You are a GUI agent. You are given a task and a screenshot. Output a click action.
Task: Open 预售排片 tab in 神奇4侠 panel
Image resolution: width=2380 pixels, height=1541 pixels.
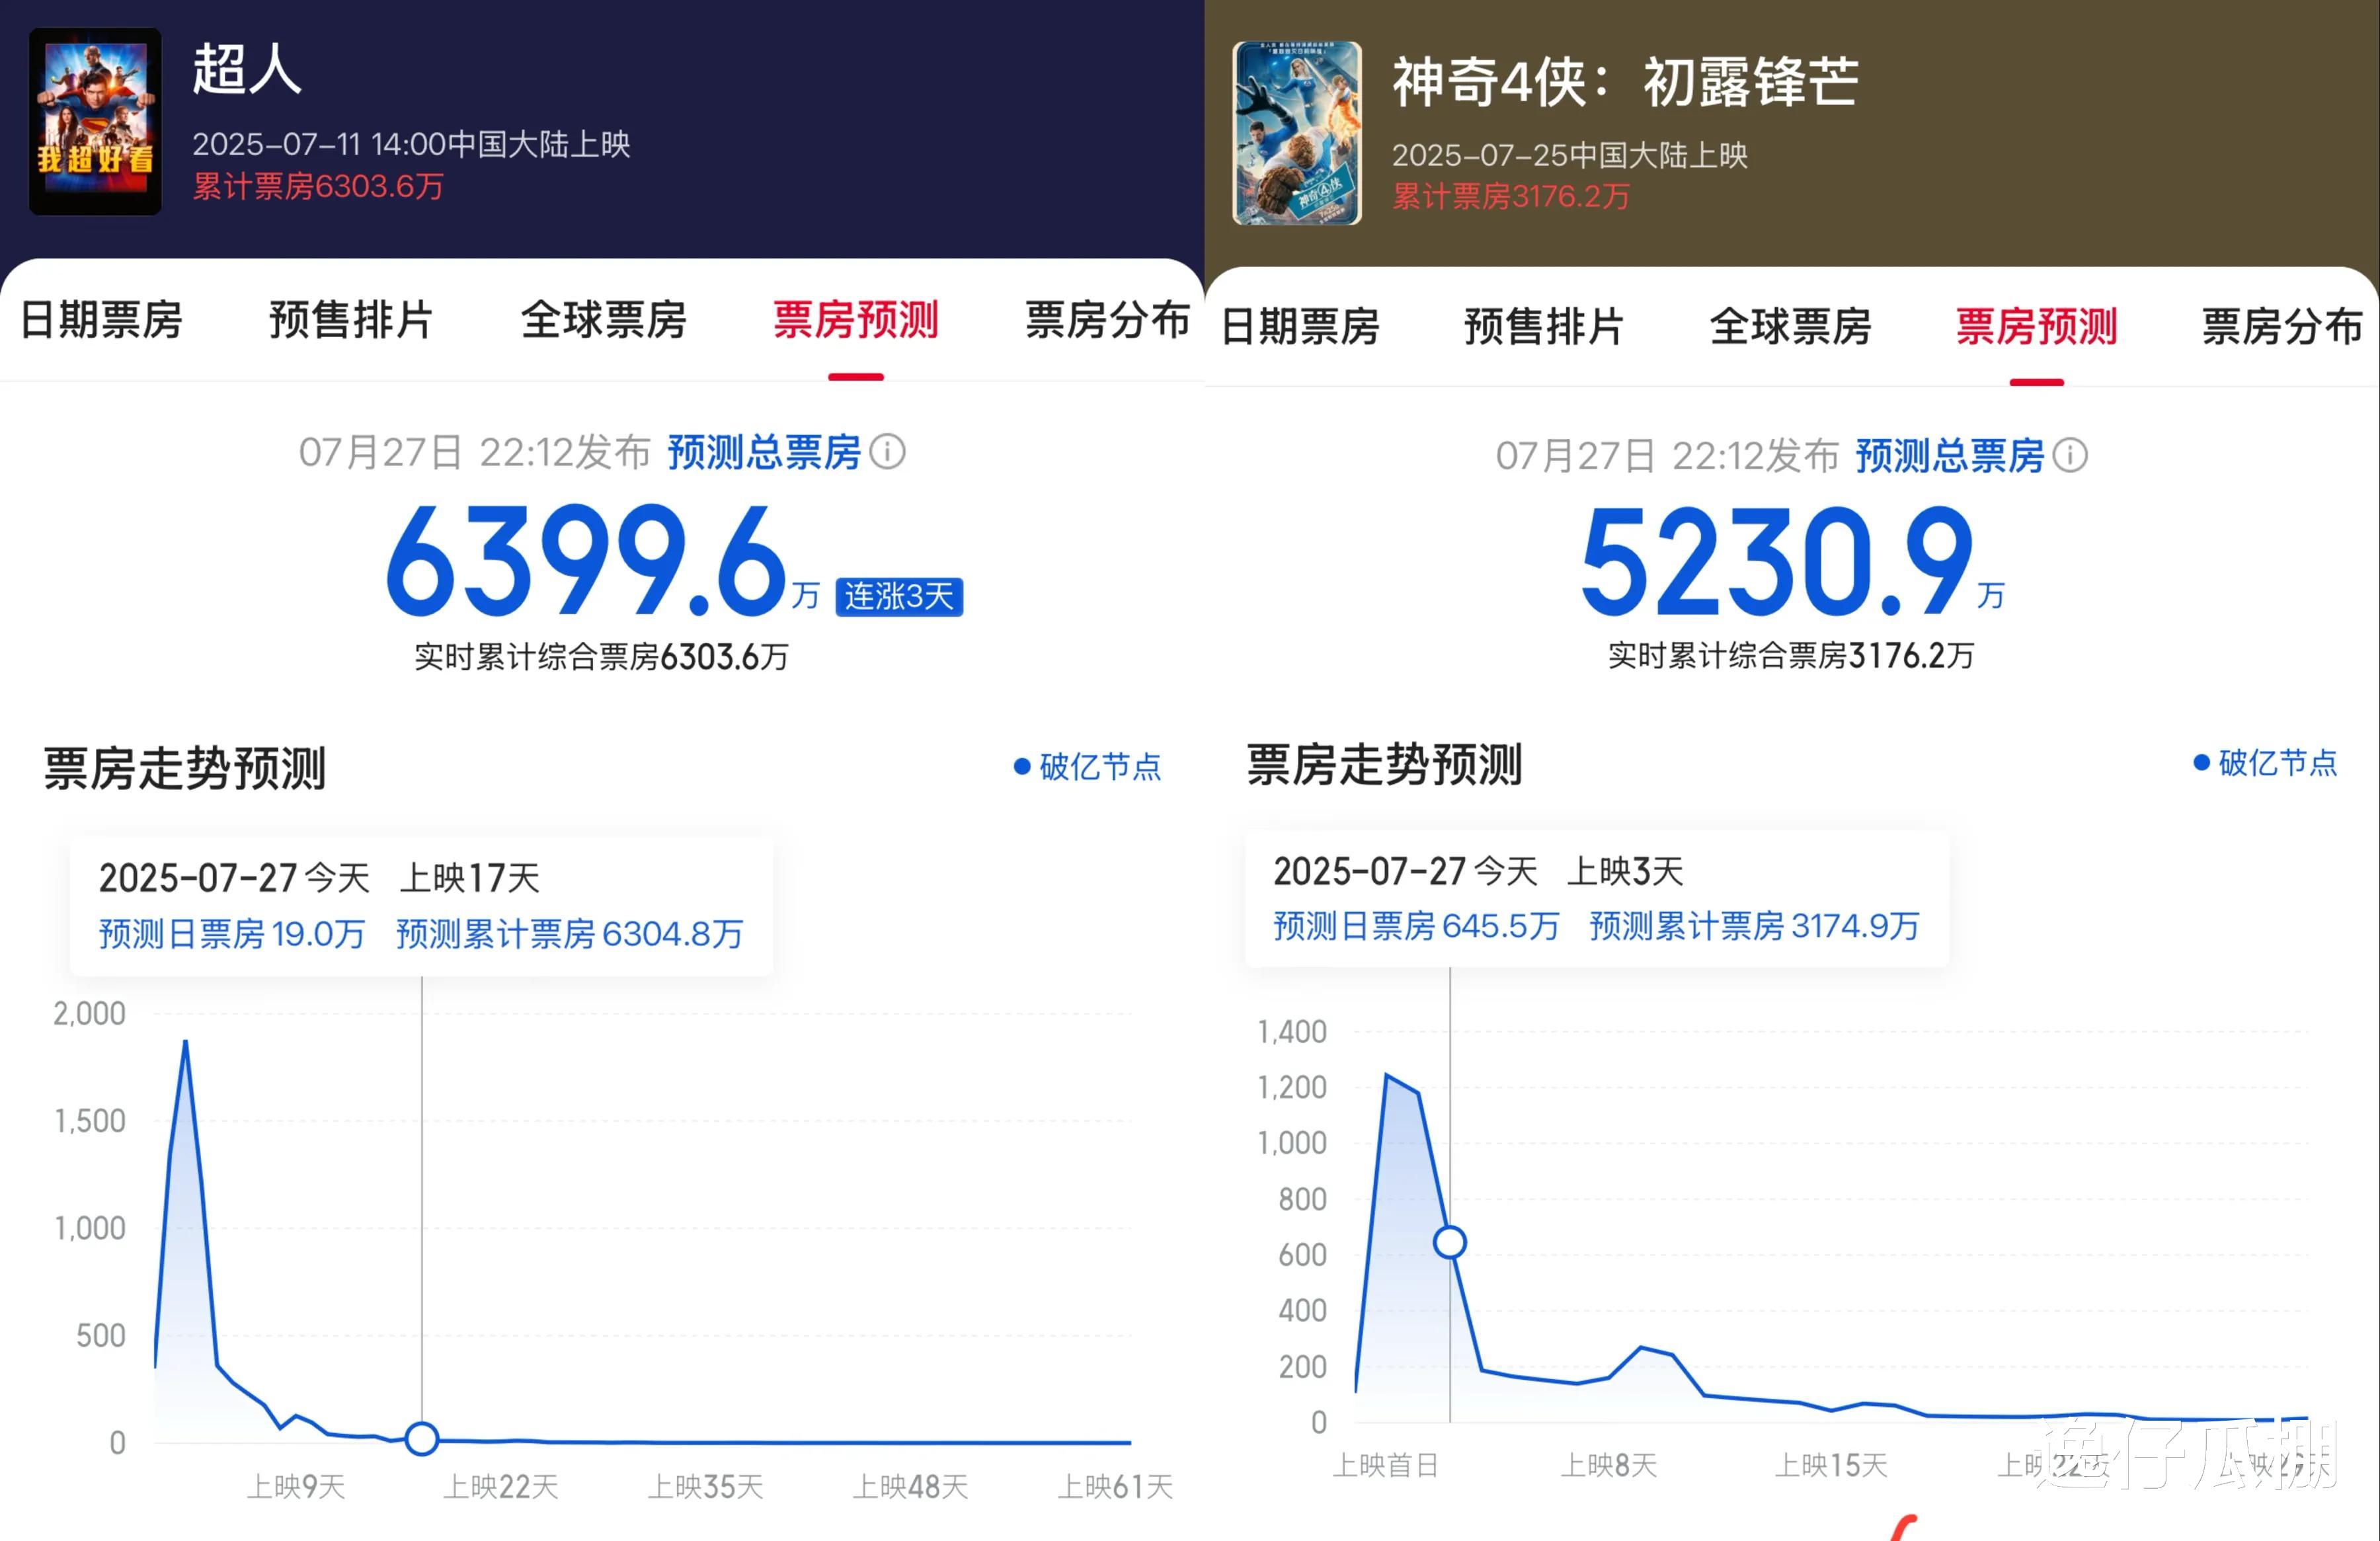coord(1544,327)
